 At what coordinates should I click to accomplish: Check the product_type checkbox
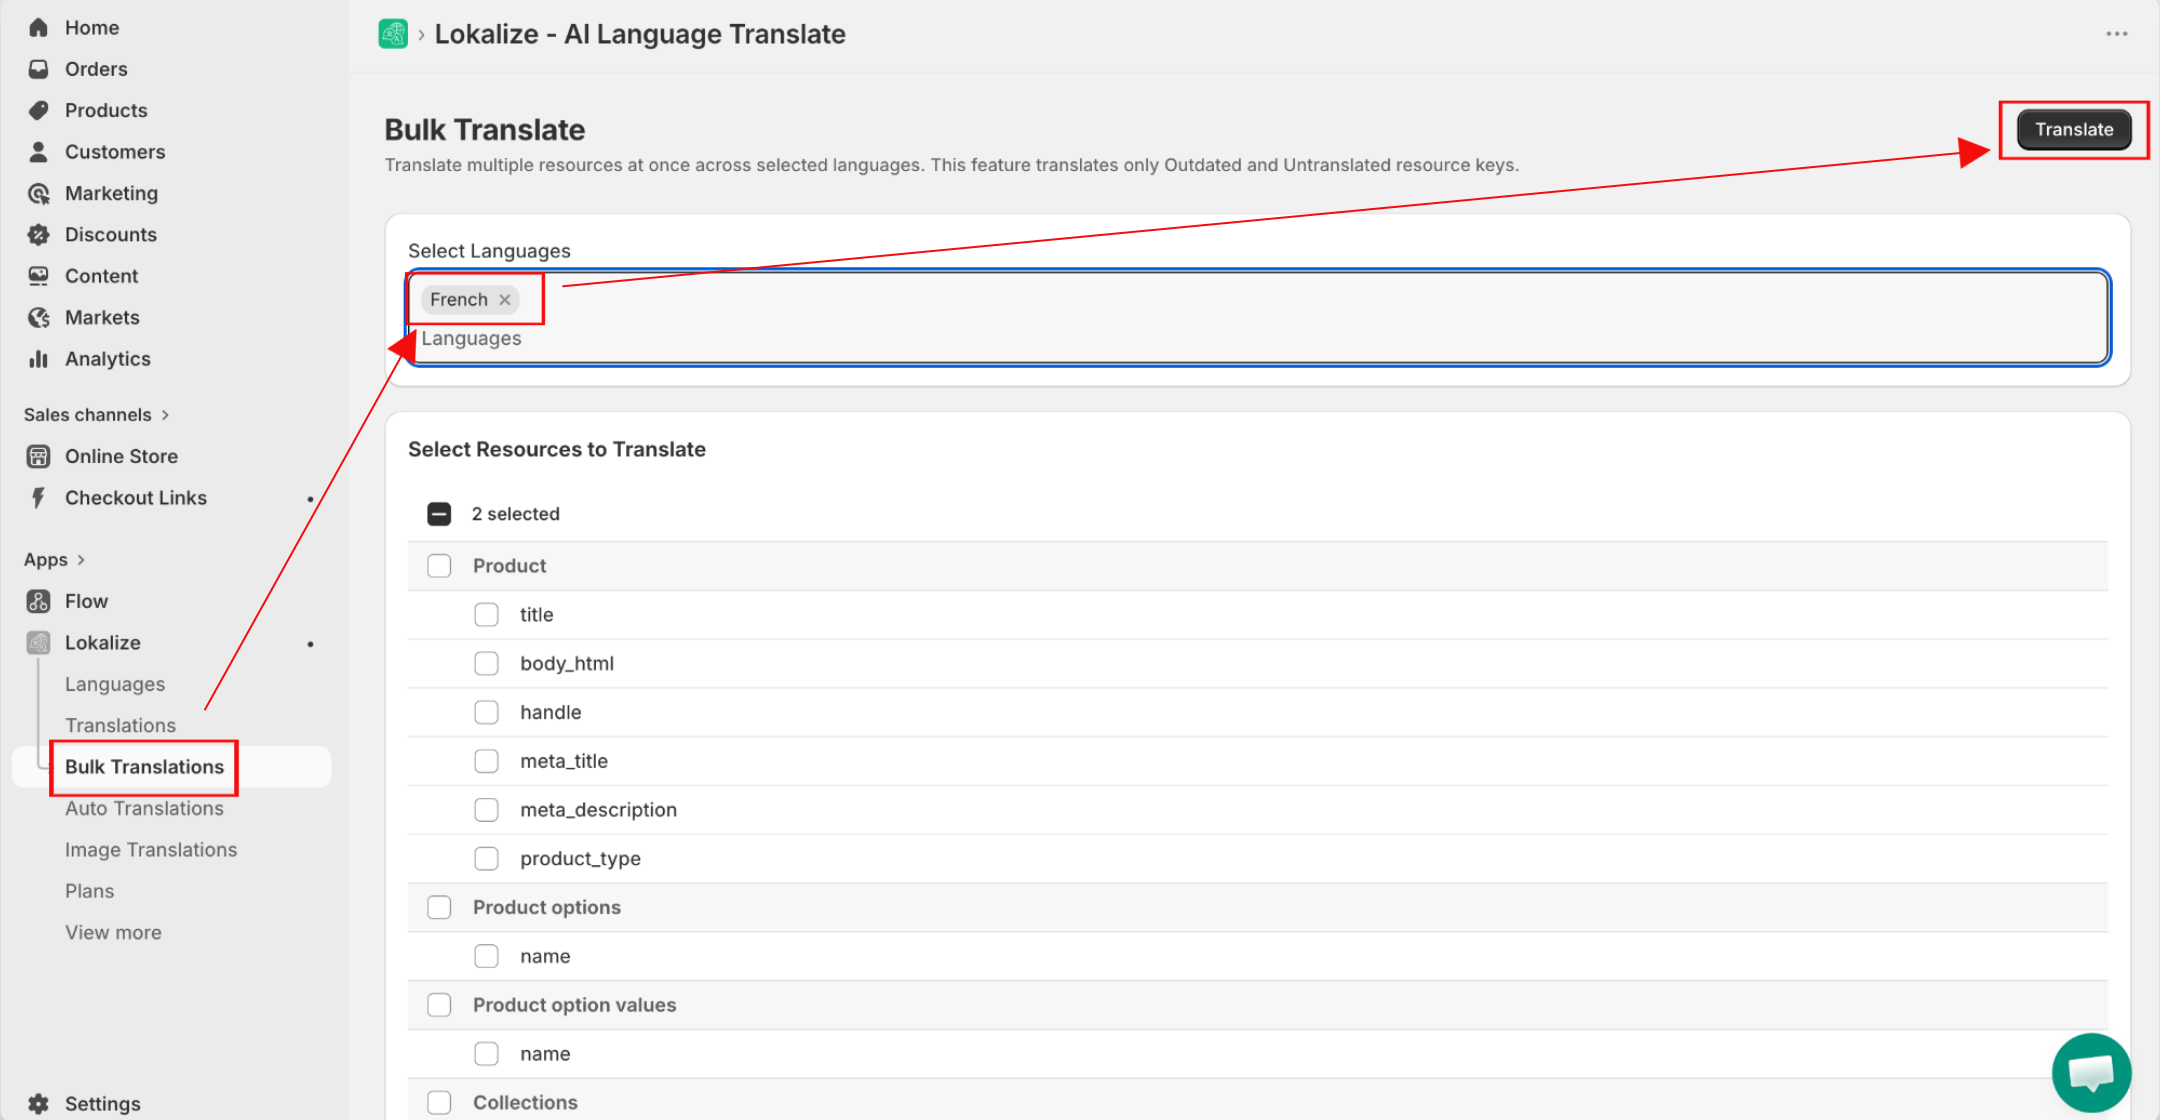tap(486, 859)
